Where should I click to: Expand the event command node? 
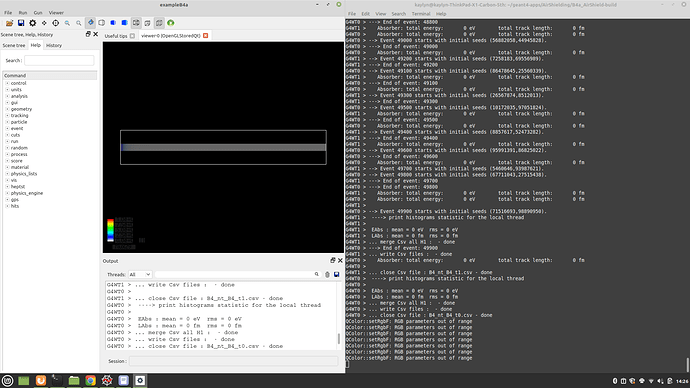pos(7,128)
